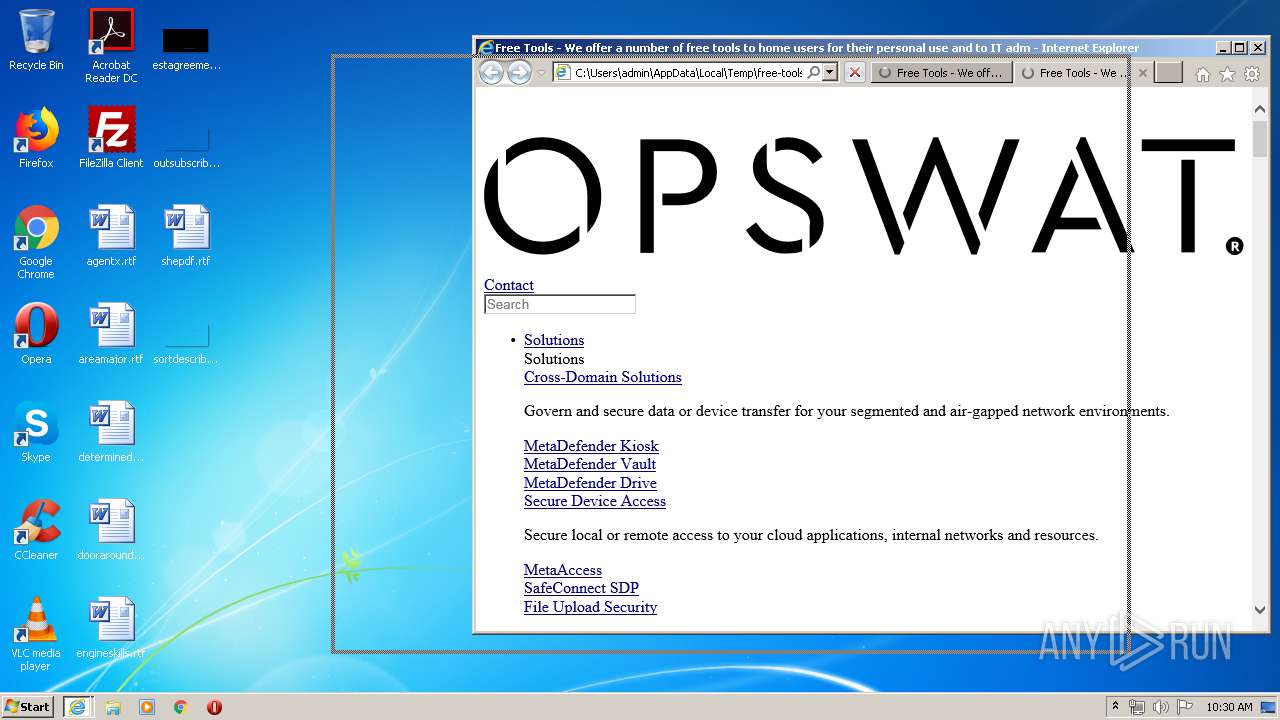This screenshot has width=1280, height=720.
Task: Open the Contact link
Action: pyautogui.click(x=509, y=285)
